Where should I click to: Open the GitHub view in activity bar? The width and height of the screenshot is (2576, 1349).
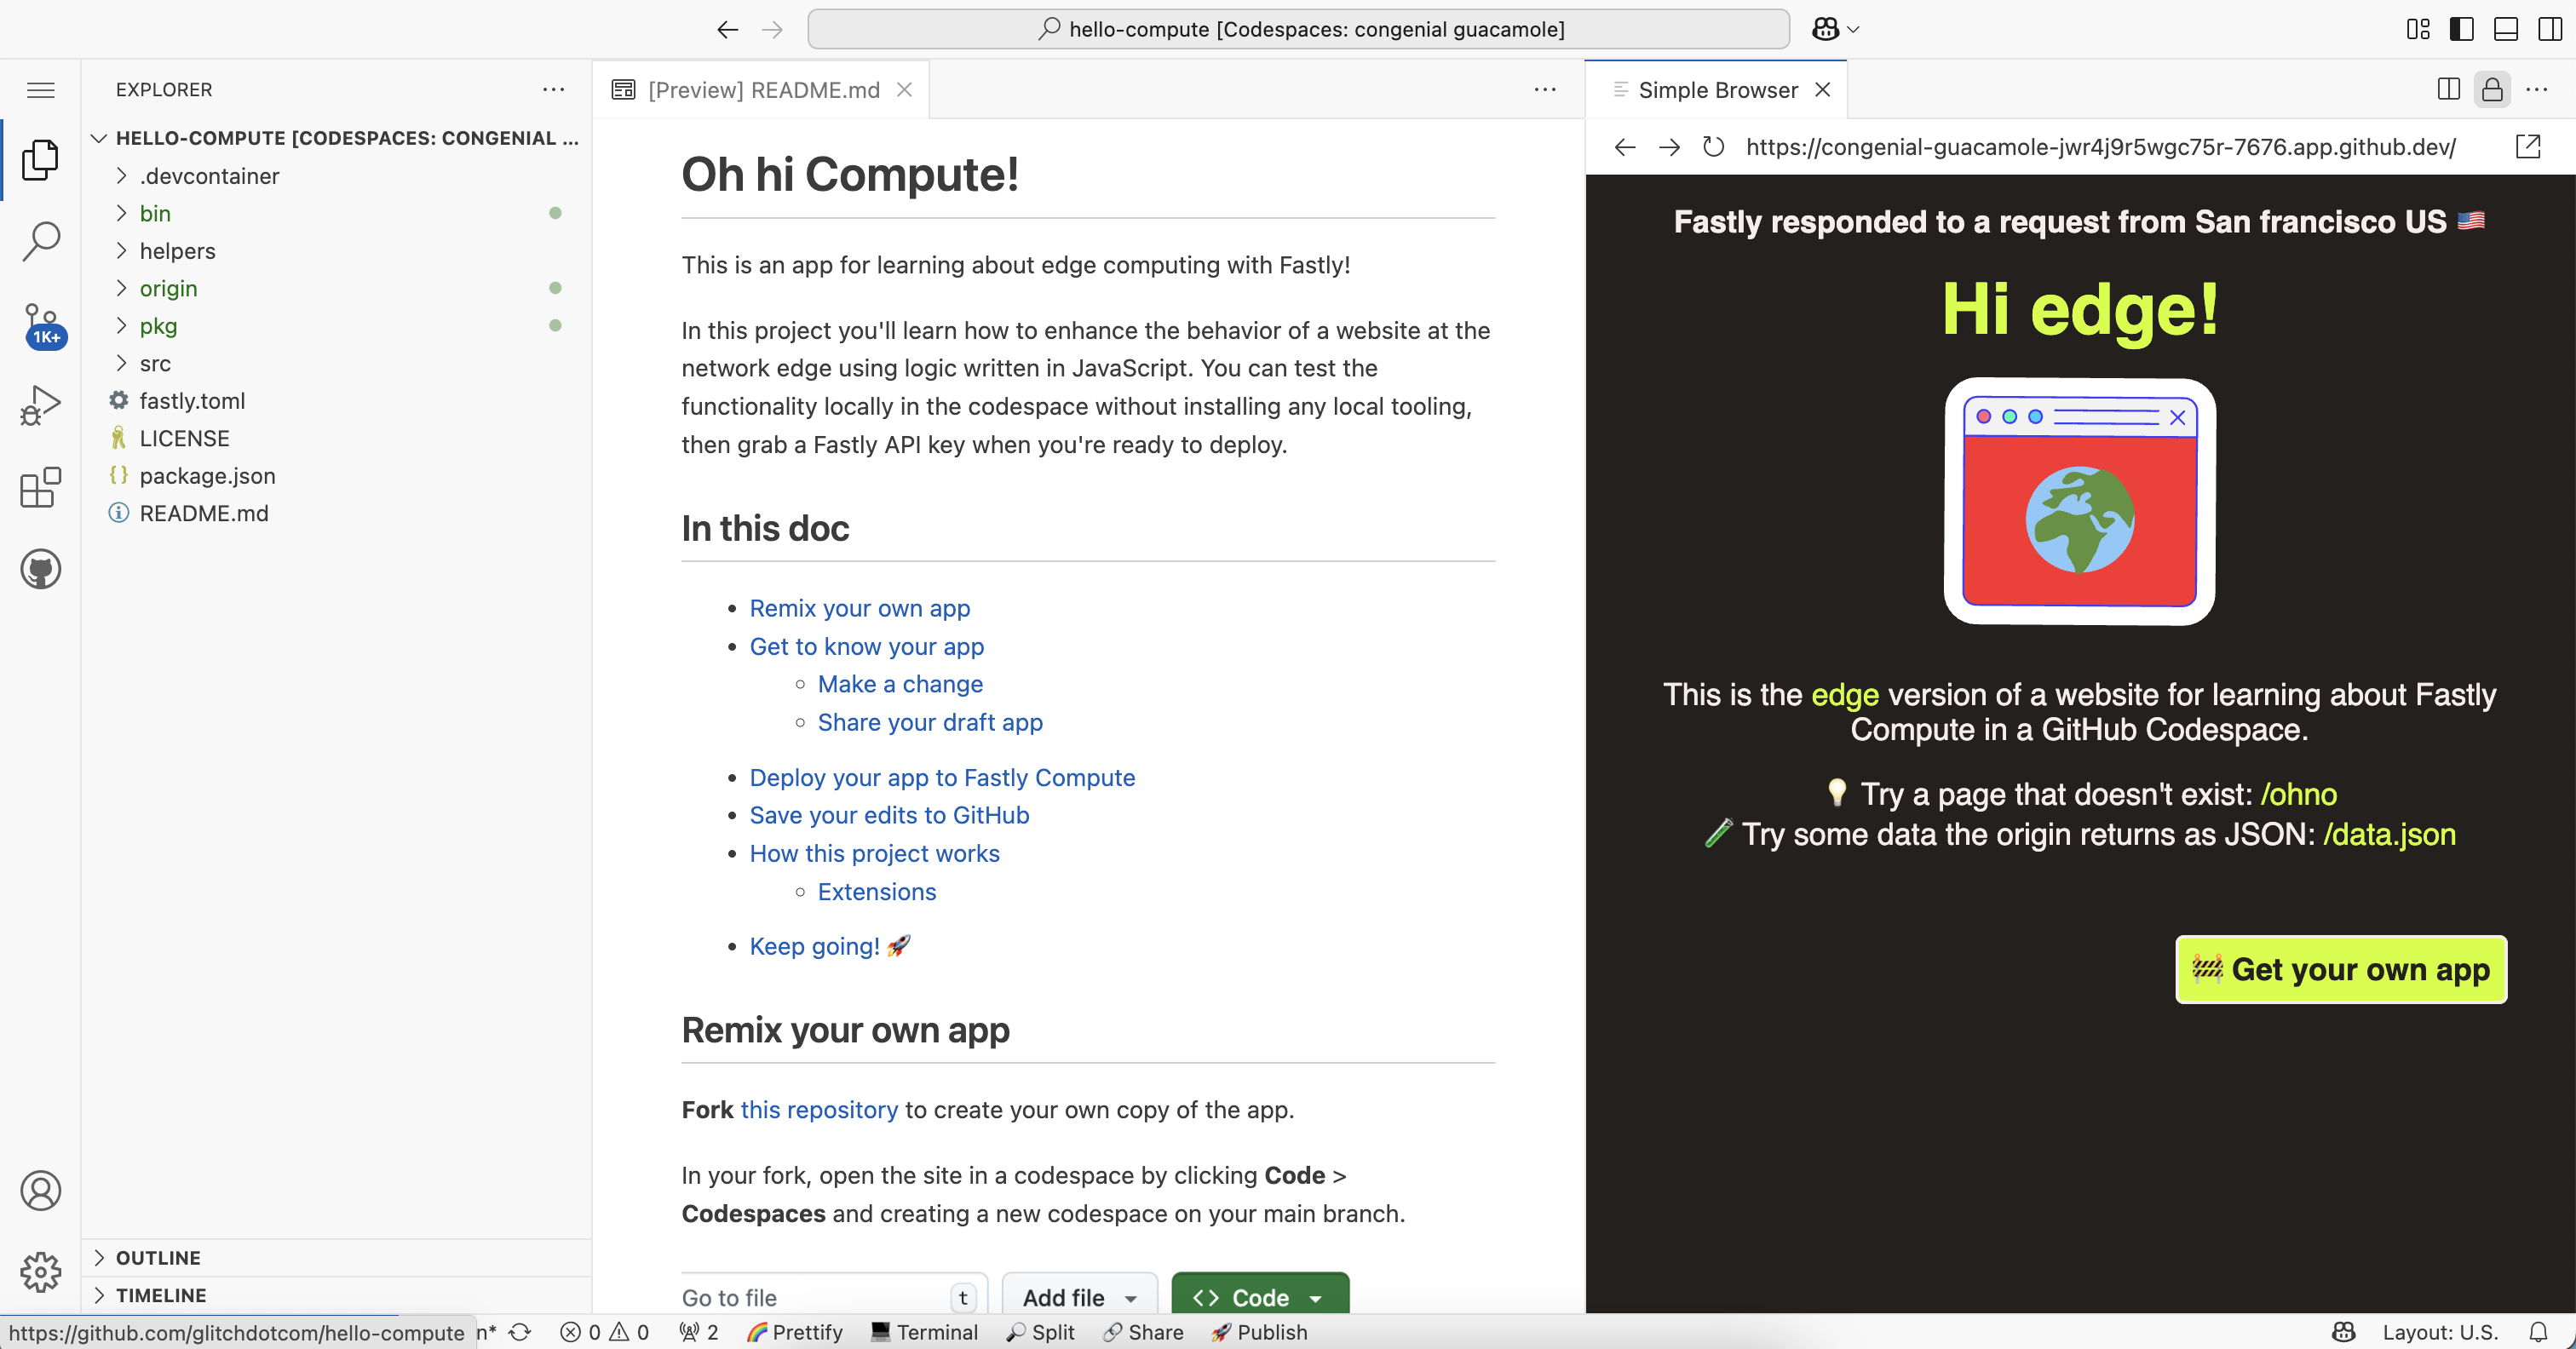point(40,569)
